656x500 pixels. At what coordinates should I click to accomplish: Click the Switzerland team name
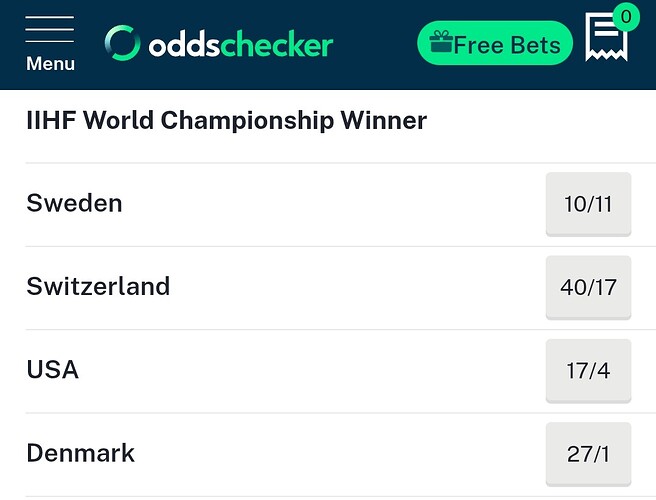pos(98,287)
